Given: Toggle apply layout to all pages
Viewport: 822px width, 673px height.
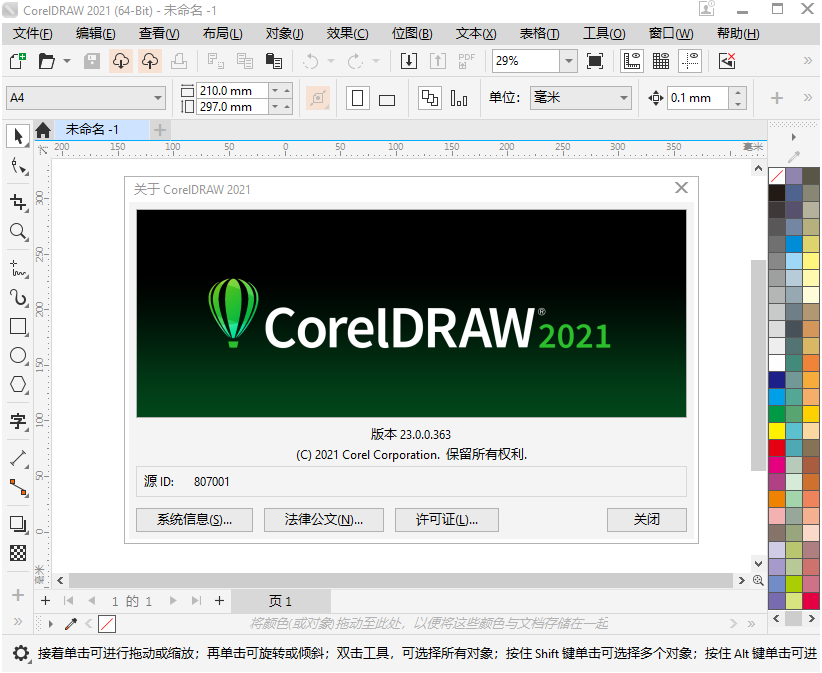Looking at the screenshot, I should (x=430, y=98).
